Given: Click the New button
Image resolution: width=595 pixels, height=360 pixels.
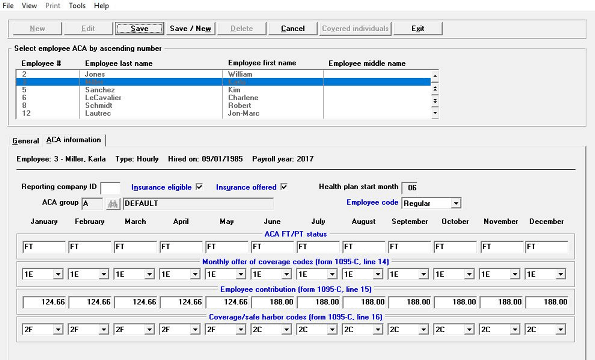Looking at the screenshot, I should coord(37,28).
